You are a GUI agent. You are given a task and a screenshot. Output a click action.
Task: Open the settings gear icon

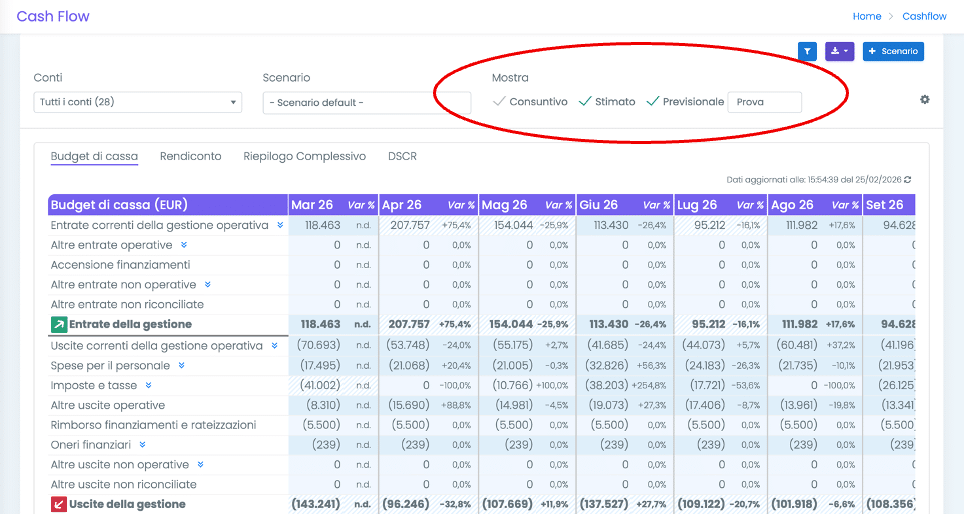(x=924, y=99)
